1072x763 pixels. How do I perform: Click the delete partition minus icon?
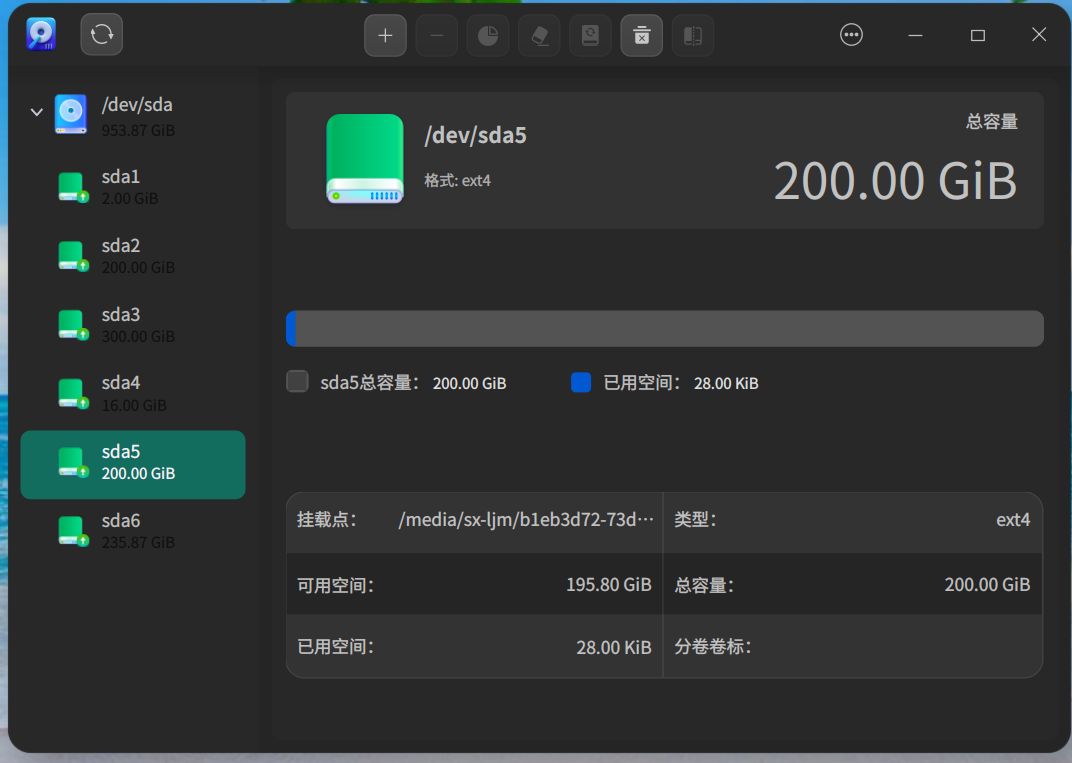pyautogui.click(x=436, y=34)
